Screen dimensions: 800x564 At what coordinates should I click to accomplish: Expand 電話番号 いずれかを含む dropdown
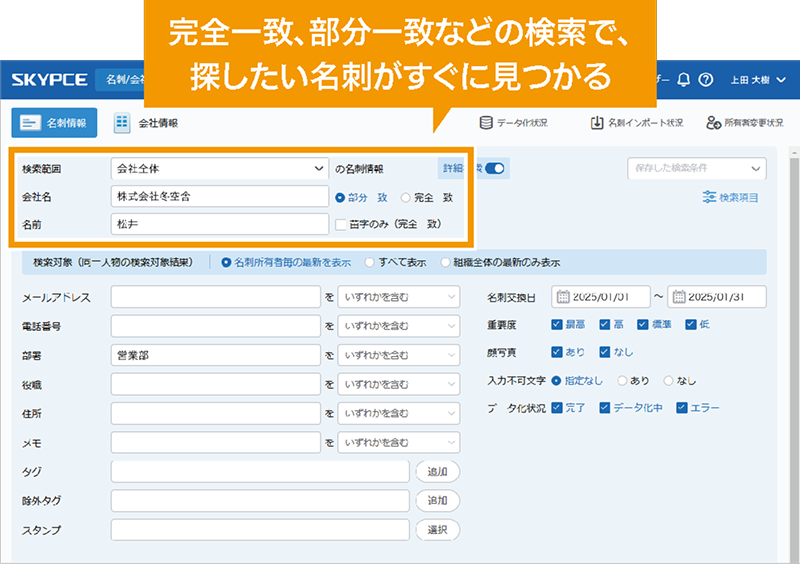pyautogui.click(x=398, y=326)
